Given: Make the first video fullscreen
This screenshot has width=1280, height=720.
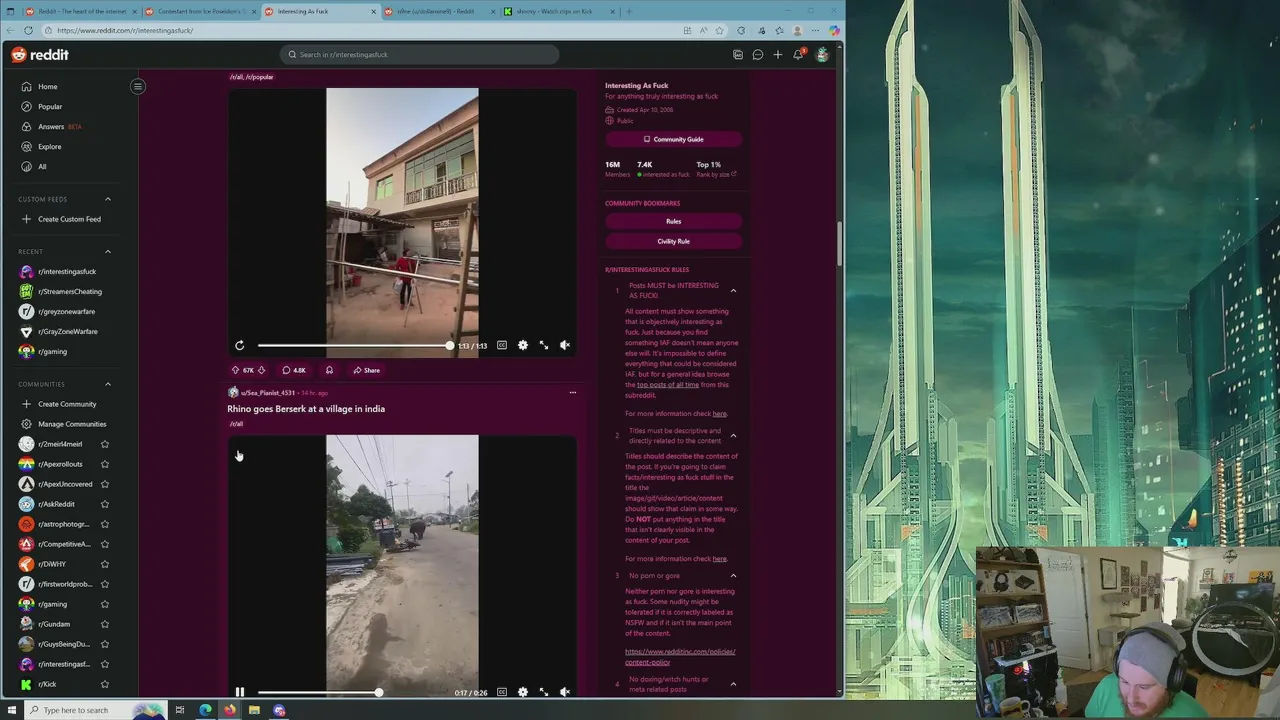Looking at the screenshot, I should (544, 345).
